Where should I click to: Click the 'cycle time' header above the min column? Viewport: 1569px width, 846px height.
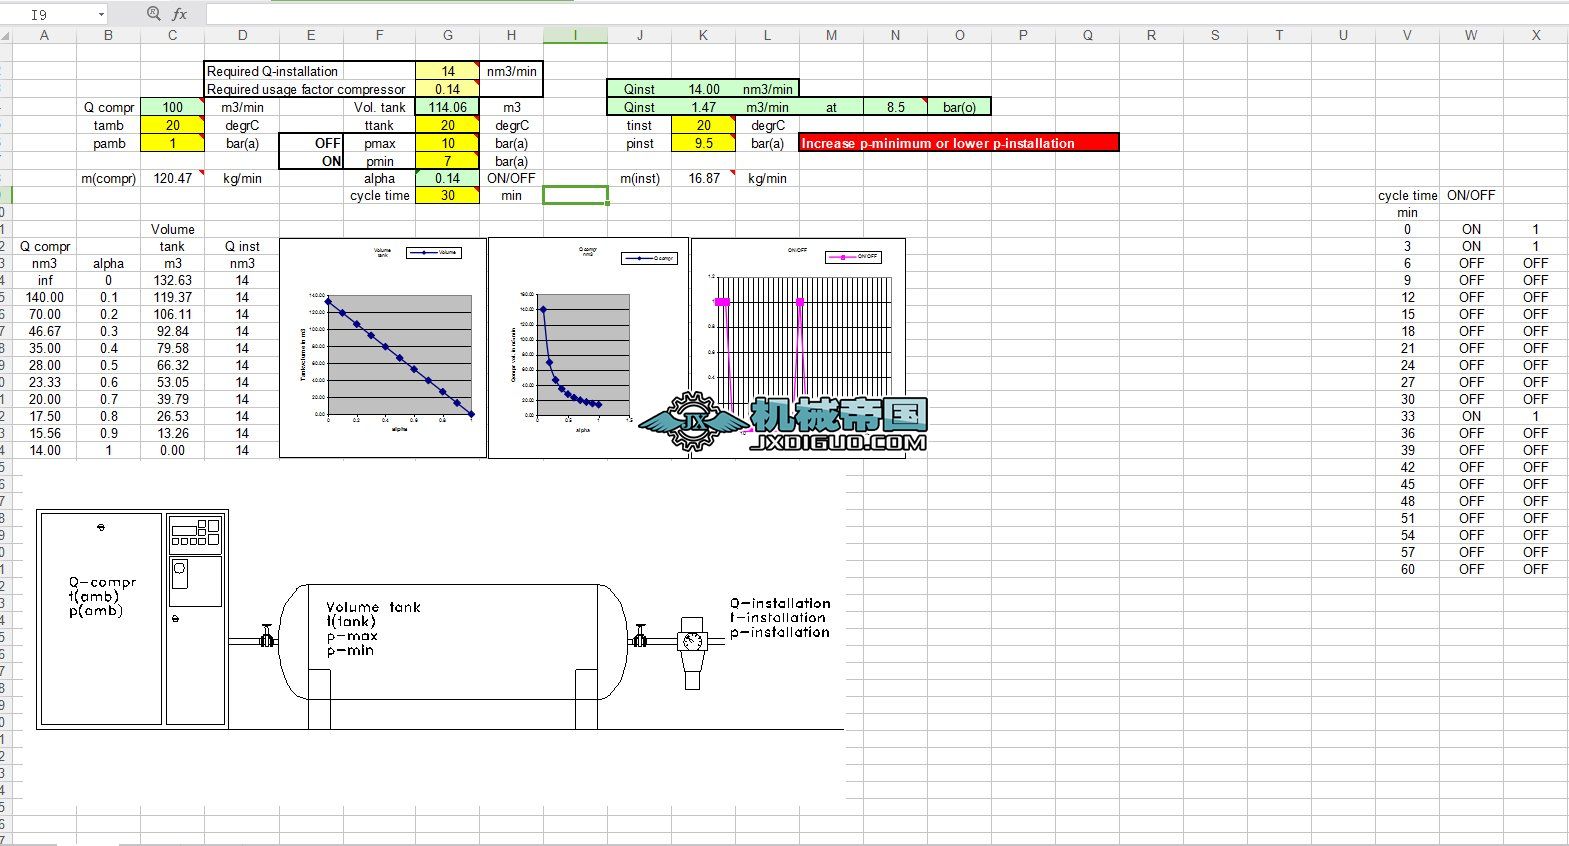1407,195
